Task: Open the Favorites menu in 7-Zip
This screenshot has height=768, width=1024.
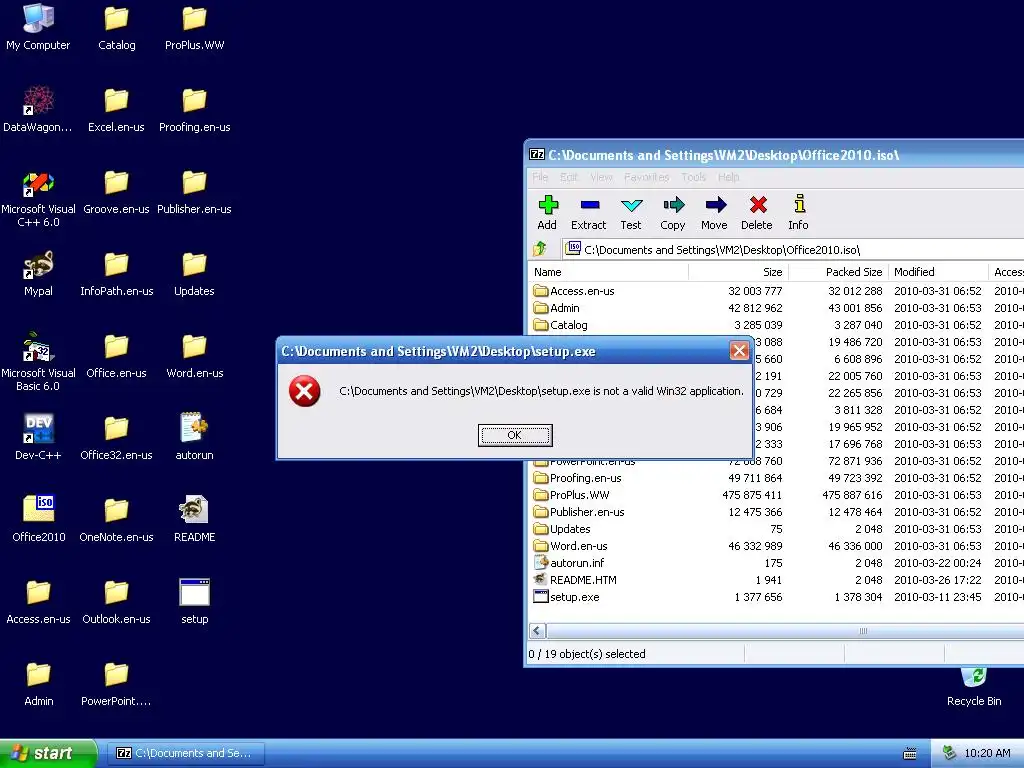Action: (x=647, y=177)
